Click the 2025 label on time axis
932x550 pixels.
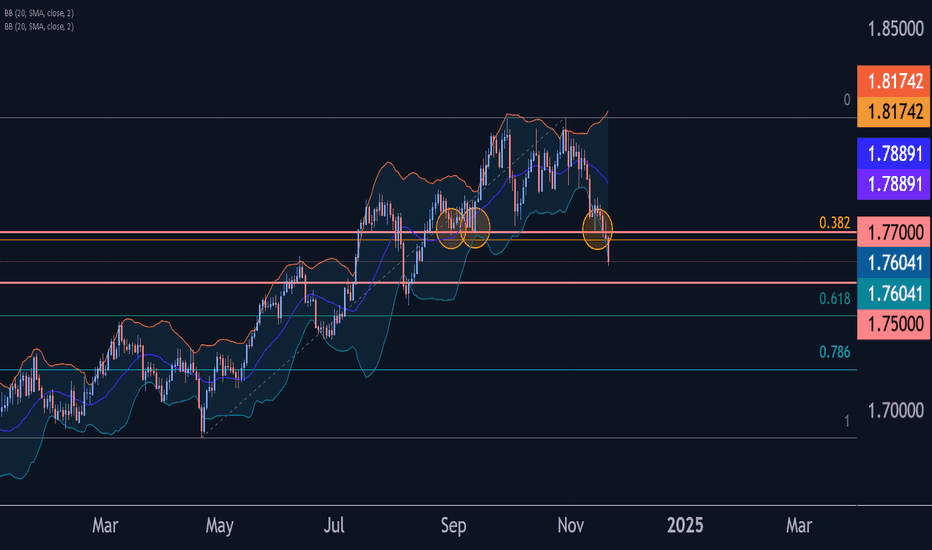tap(685, 526)
